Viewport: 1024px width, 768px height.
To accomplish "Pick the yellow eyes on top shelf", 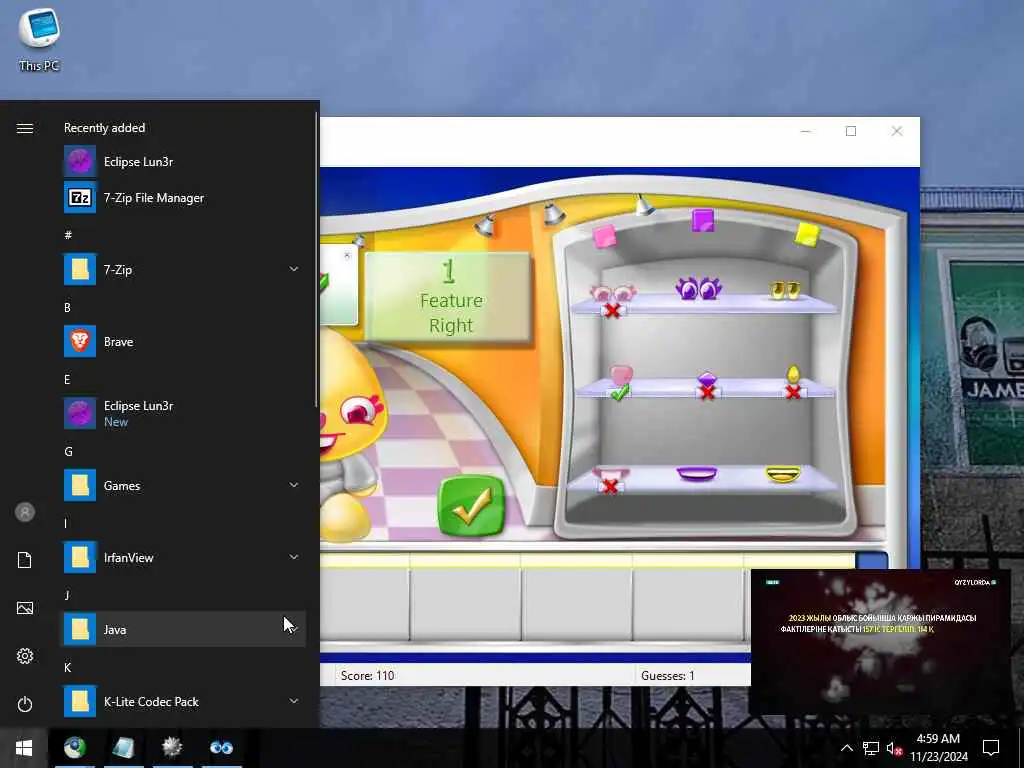I will [784, 290].
